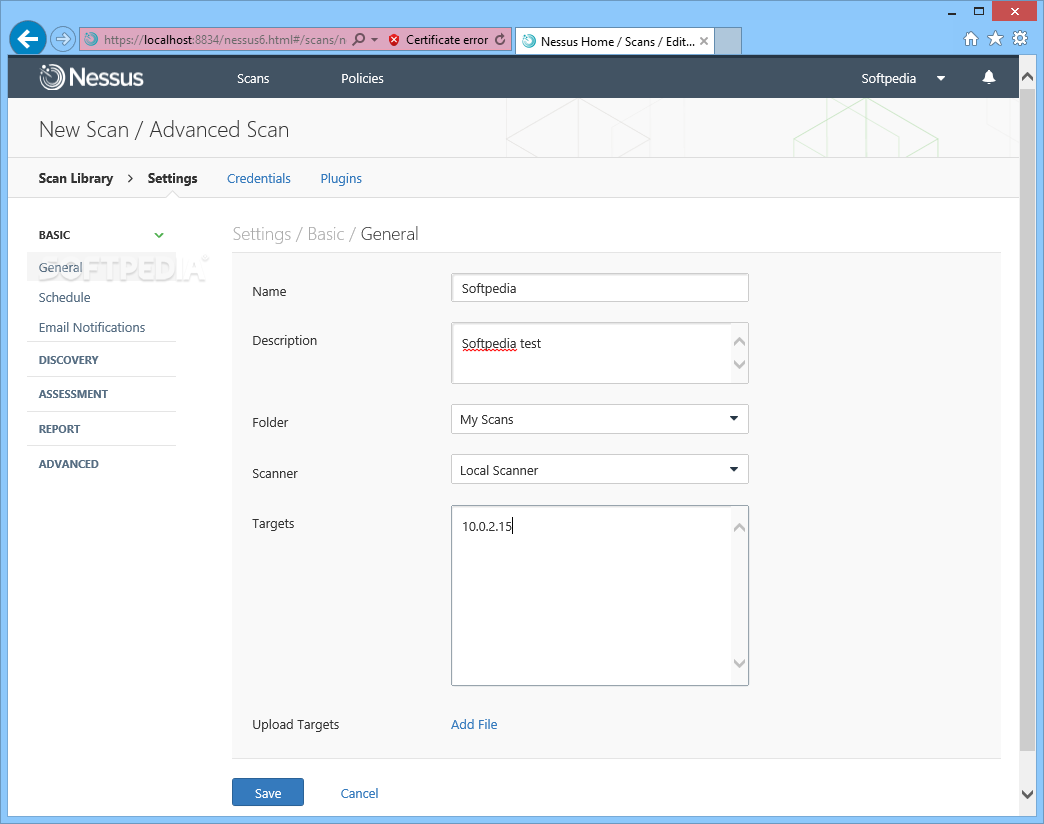The height and width of the screenshot is (824, 1044).
Task: Open the Scans menu
Action: pyautogui.click(x=253, y=79)
